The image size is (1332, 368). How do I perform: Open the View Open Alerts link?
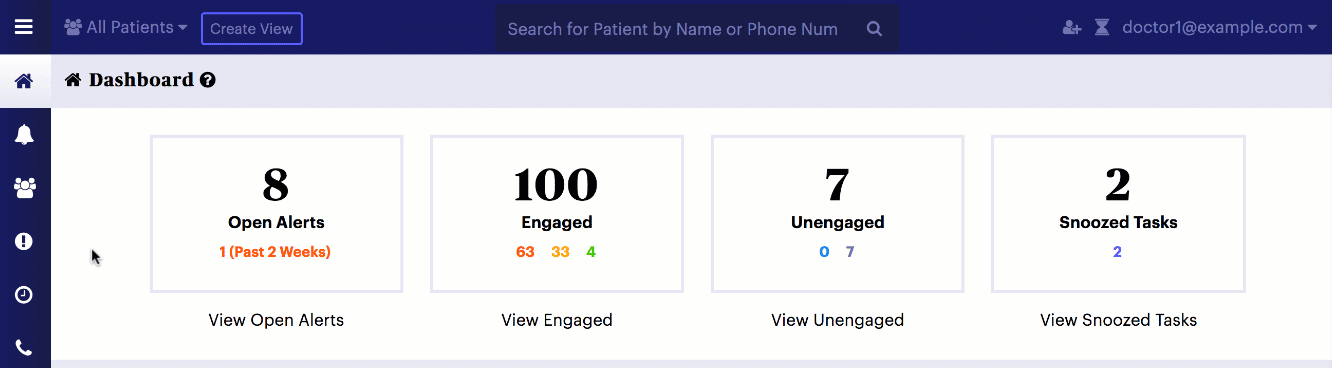pos(276,320)
